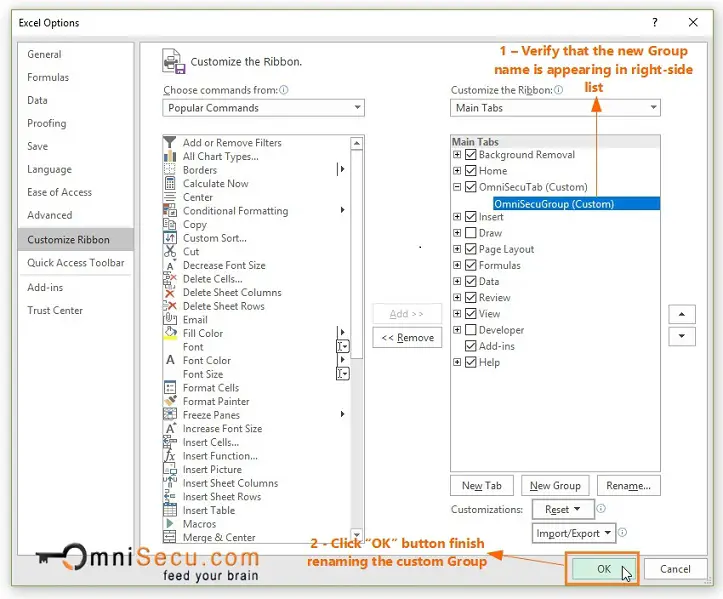
Task: Click the Custom Sort icon
Action: [x=170, y=238]
